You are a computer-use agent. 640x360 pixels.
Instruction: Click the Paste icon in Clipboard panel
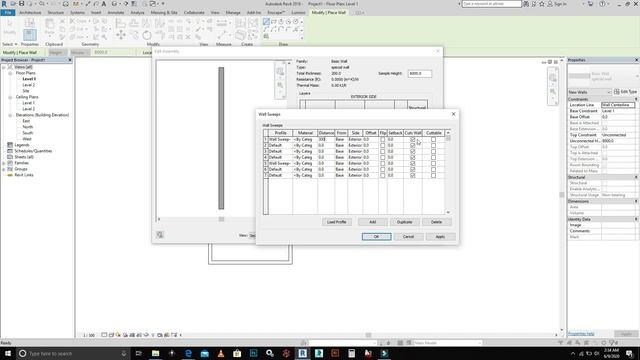(x=50, y=26)
